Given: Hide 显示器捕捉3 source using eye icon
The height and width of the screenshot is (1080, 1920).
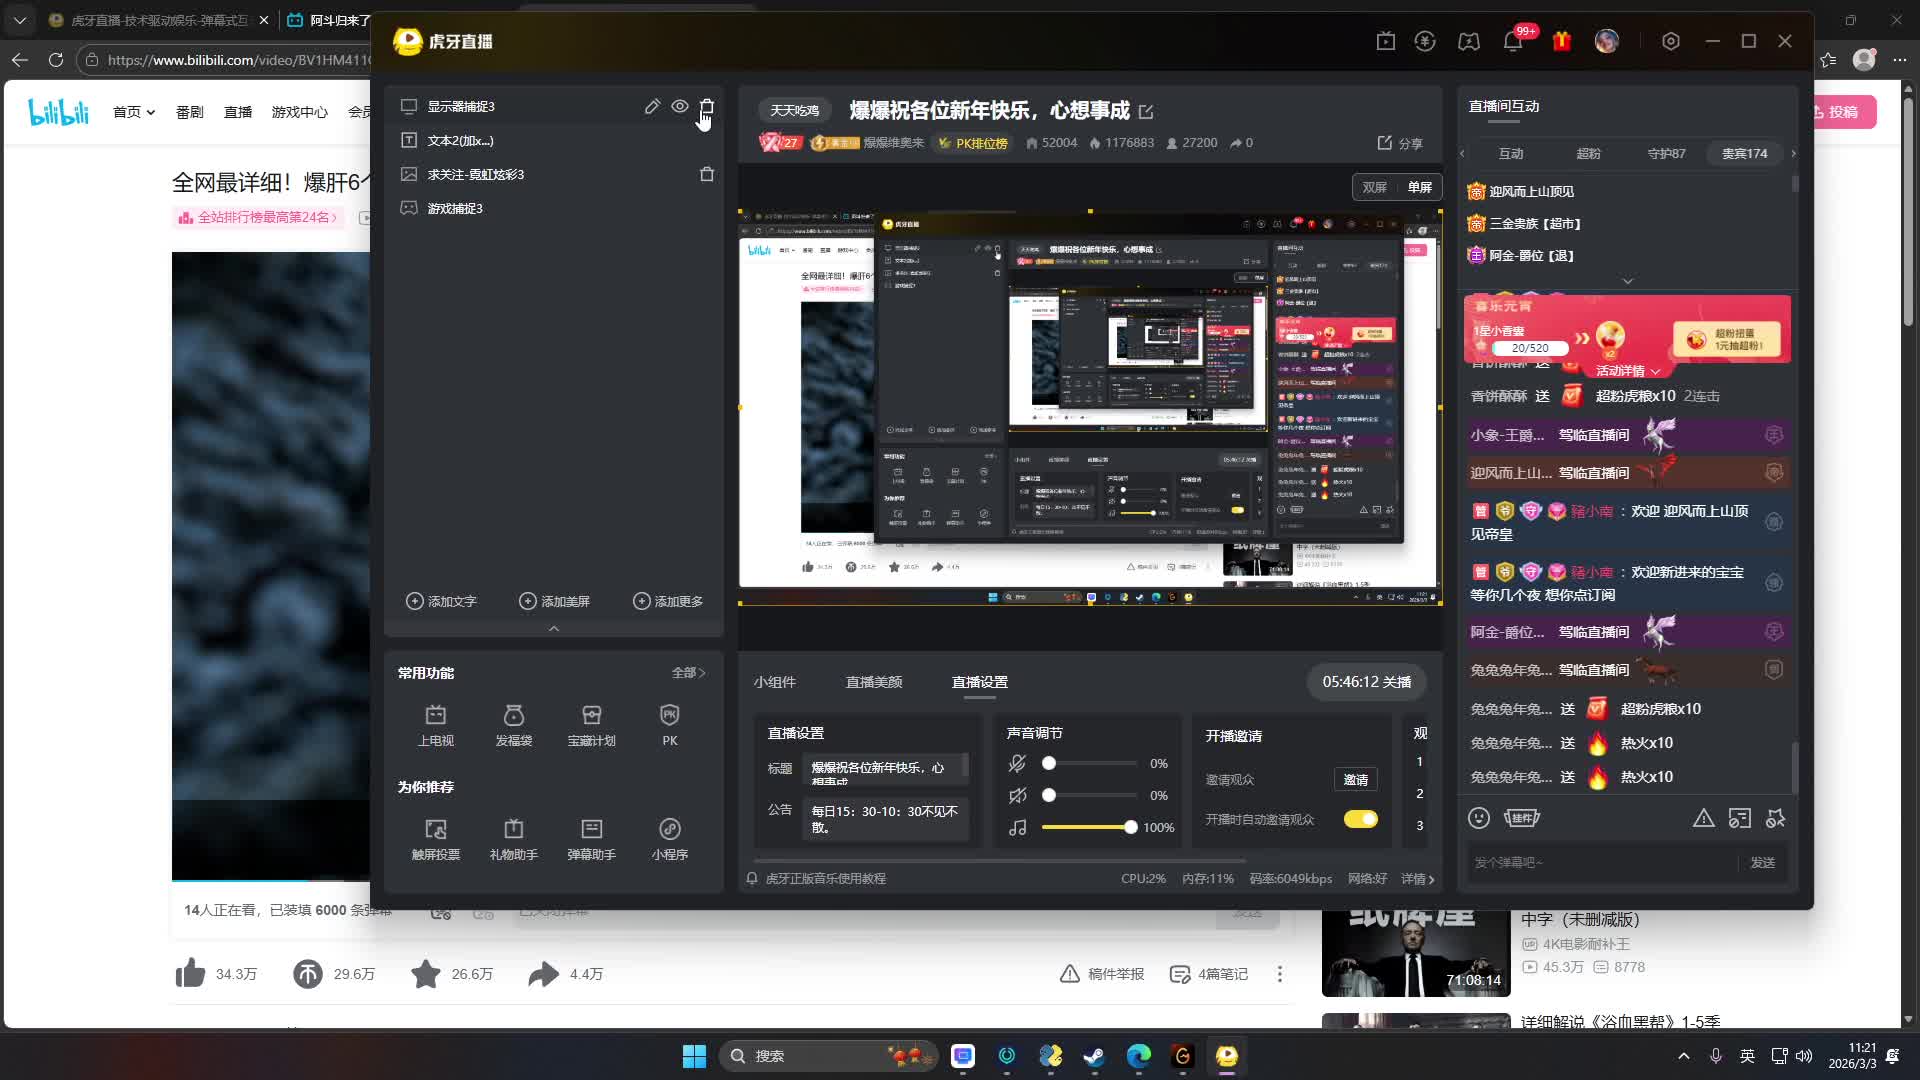Looking at the screenshot, I should click(x=680, y=107).
